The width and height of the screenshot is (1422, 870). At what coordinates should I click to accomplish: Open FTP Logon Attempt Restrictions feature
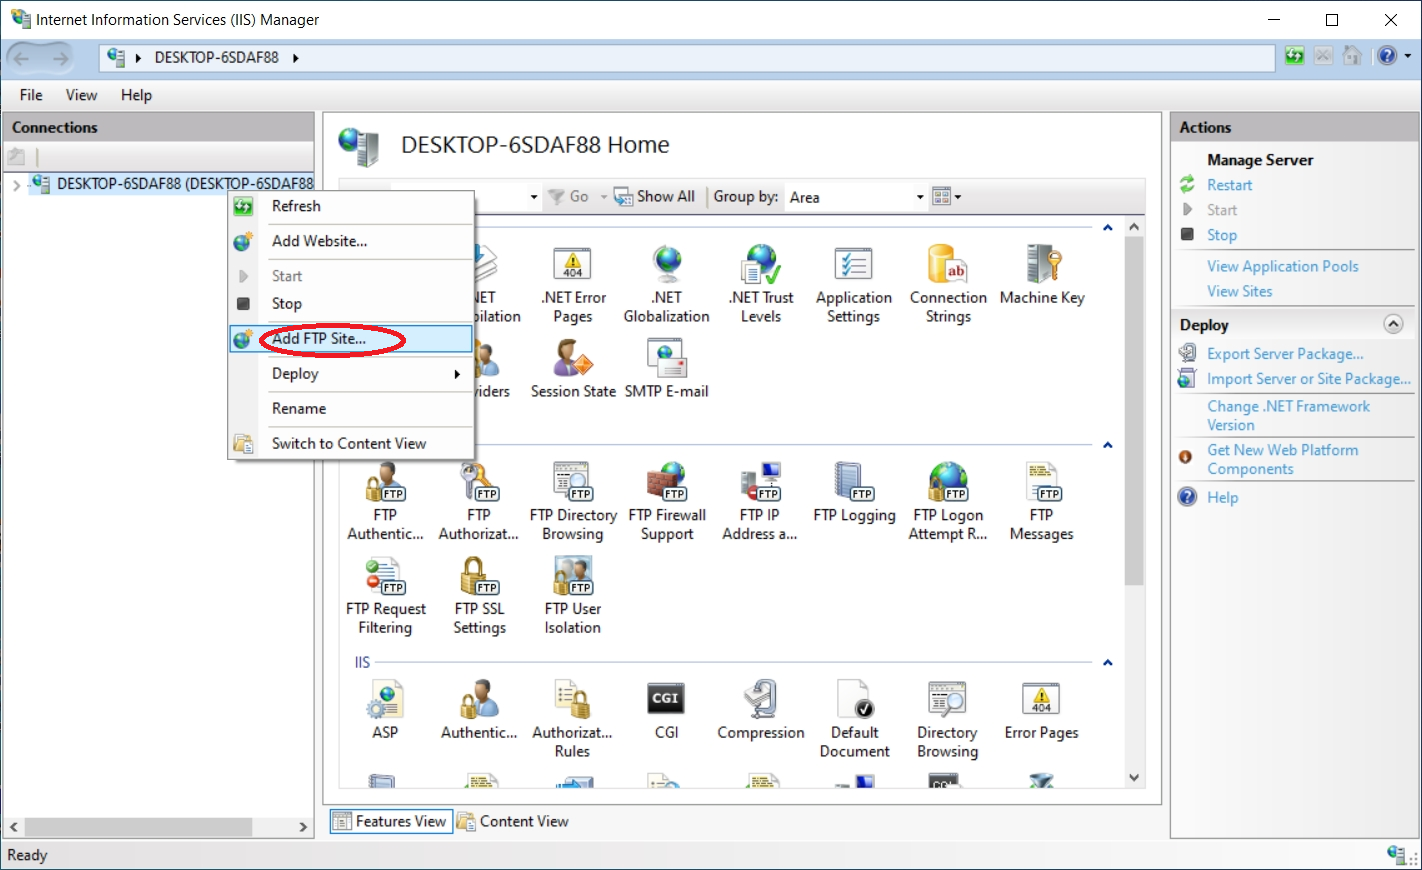click(948, 502)
